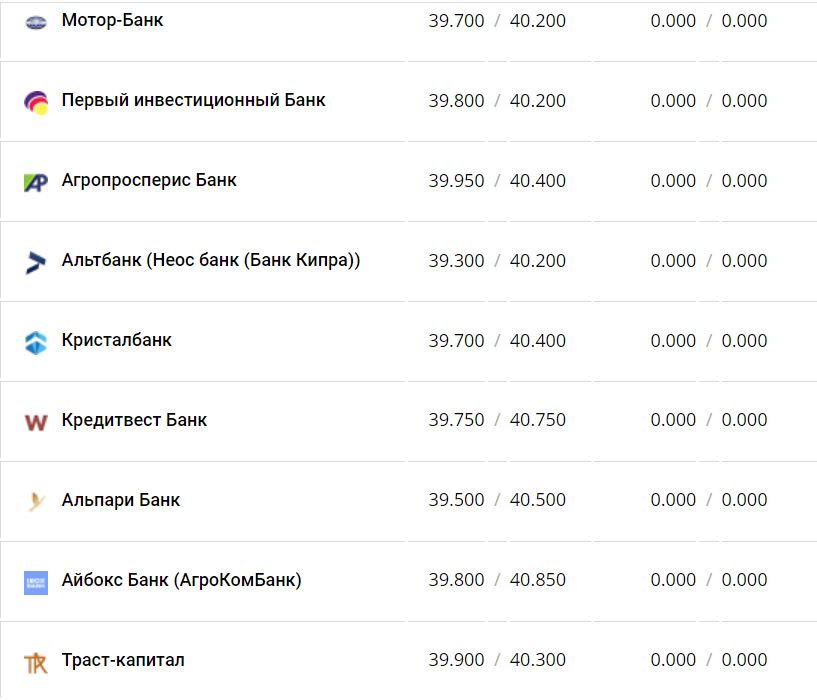
Task: Click the Альпари Банк logo icon
Action: pyautogui.click(x=36, y=501)
